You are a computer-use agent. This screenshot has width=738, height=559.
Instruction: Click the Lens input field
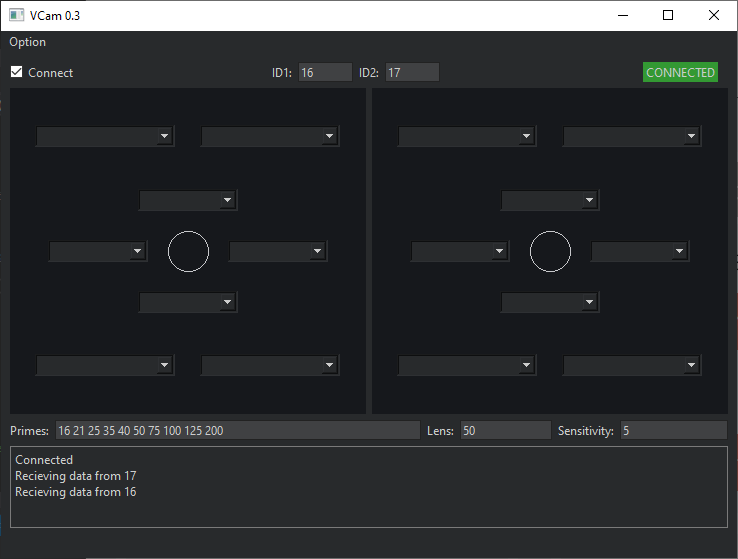pyautogui.click(x=505, y=431)
